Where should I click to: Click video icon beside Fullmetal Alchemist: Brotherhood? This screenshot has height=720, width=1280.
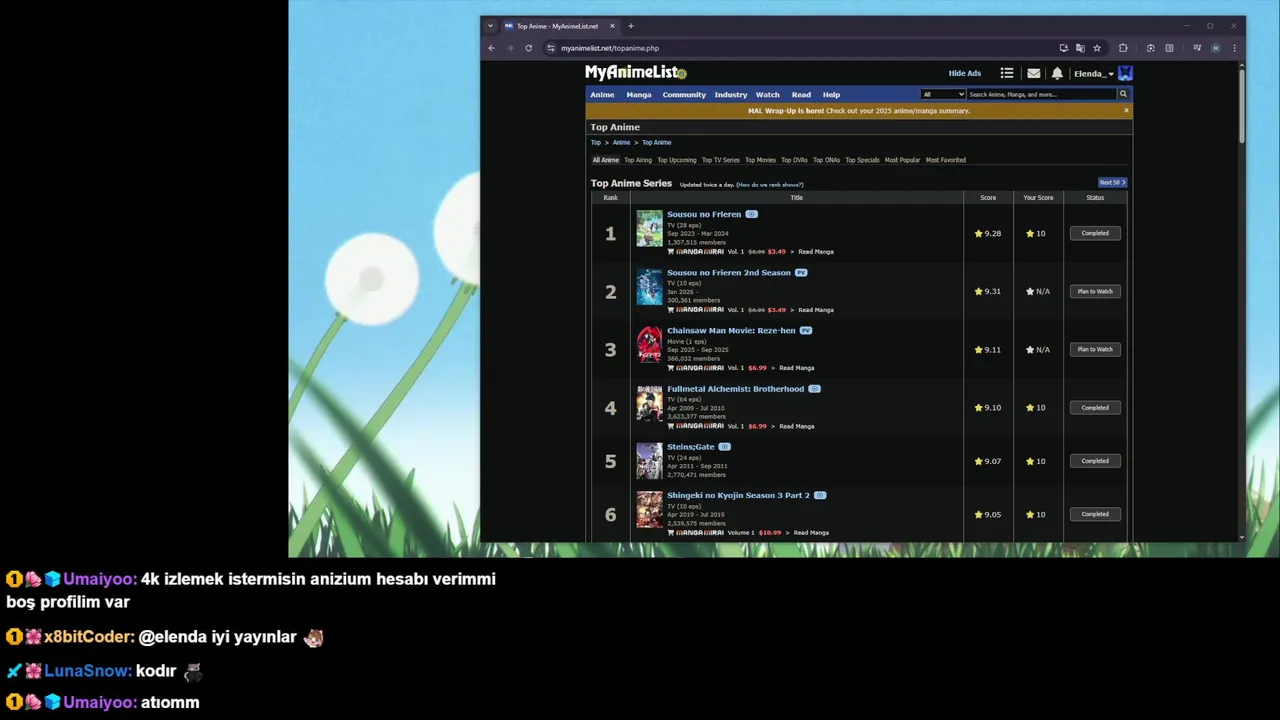[x=814, y=389]
